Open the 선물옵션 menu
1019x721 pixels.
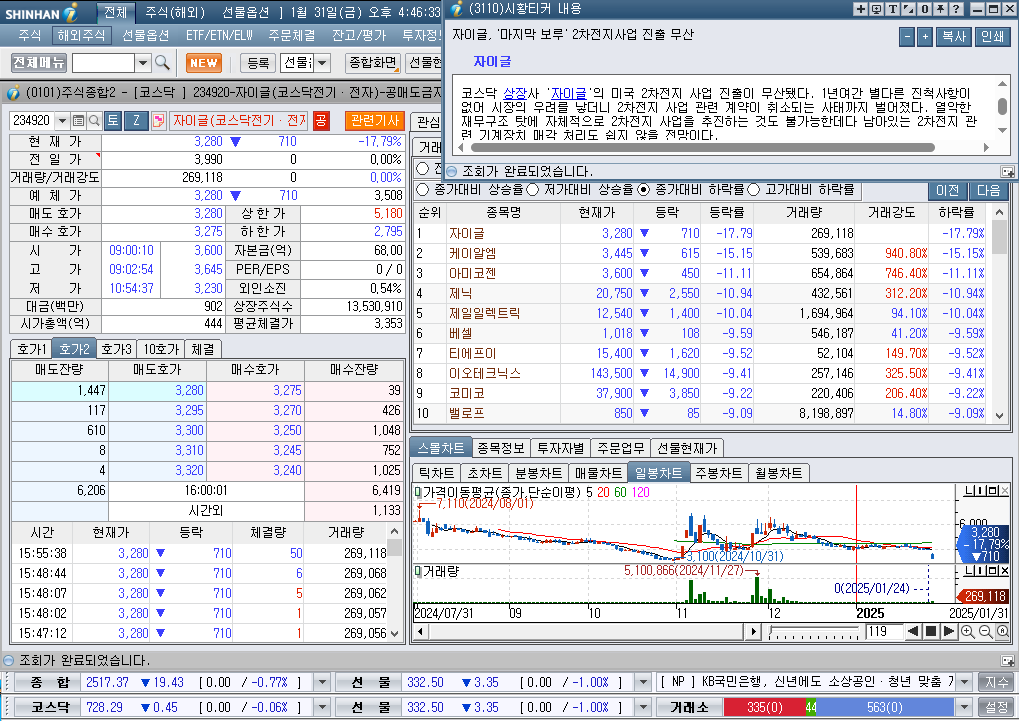point(146,35)
